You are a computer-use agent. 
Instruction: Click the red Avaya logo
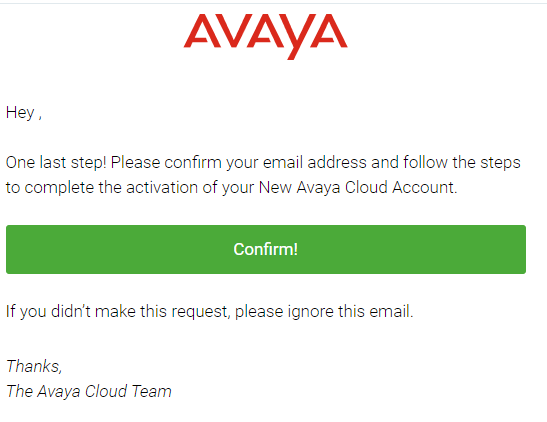[265, 36]
